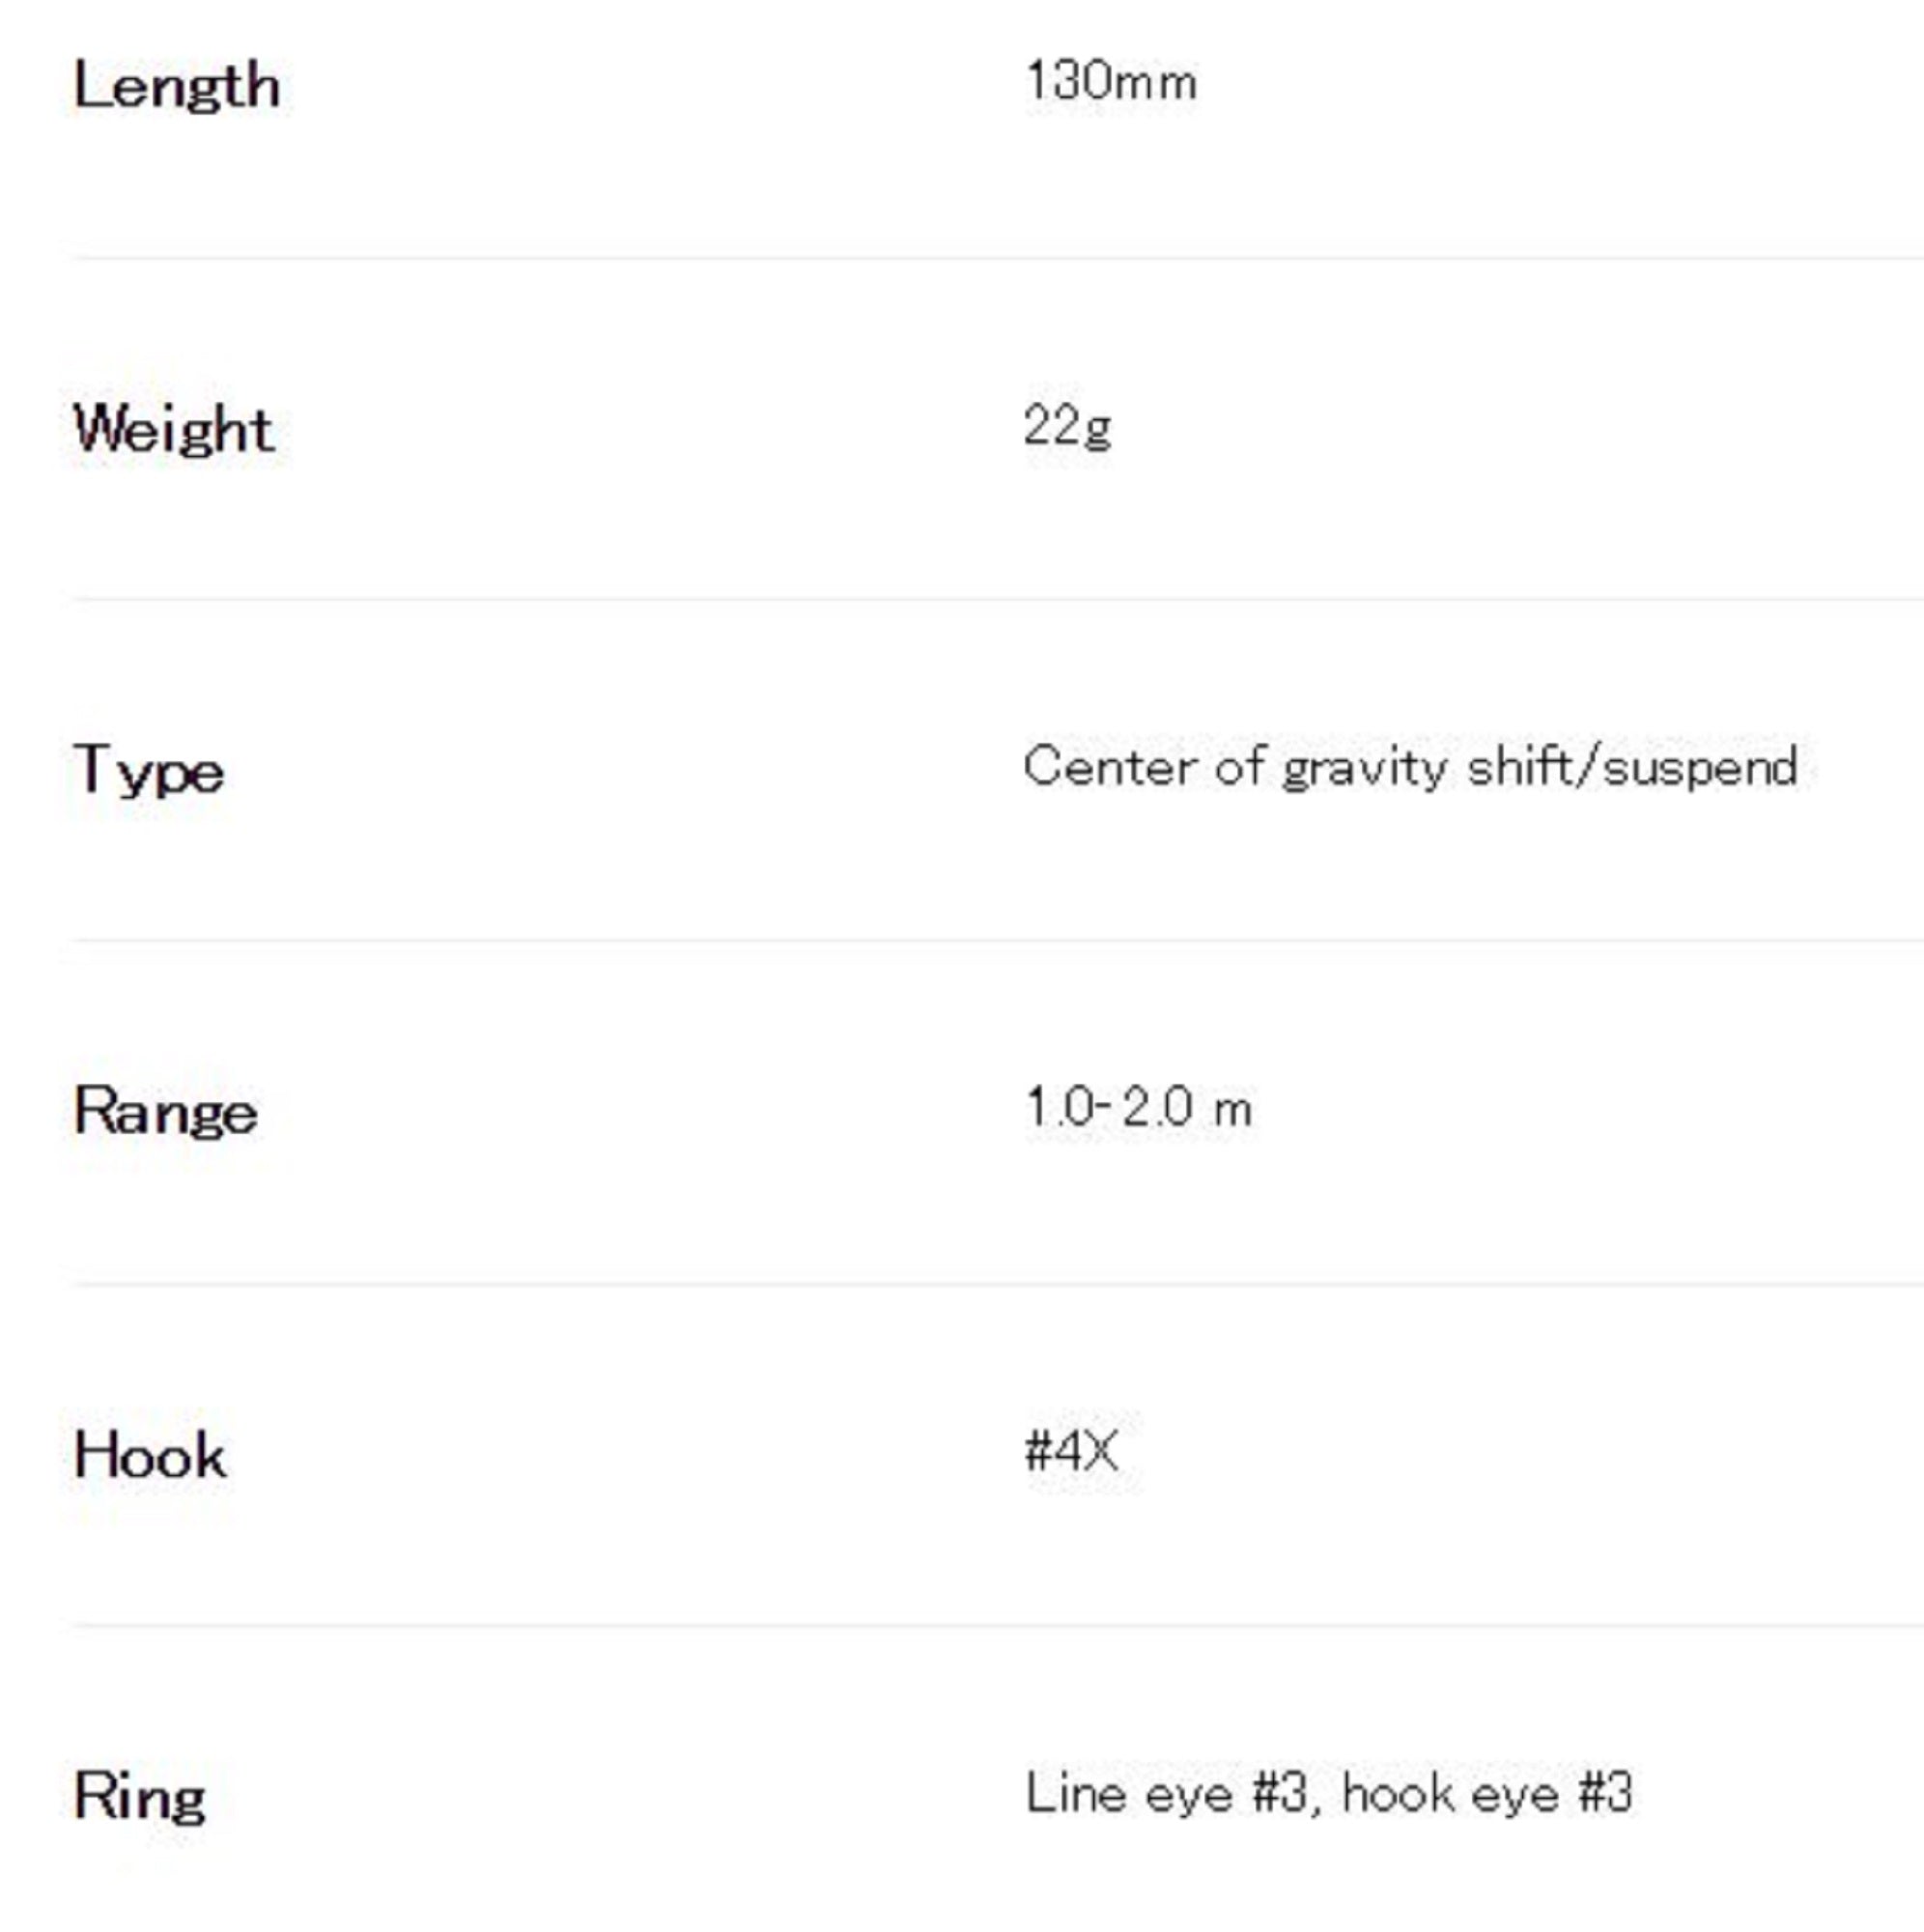Image resolution: width=1924 pixels, height=1932 pixels.
Task: Click the Hook label
Action: pyautogui.click(x=150, y=1455)
